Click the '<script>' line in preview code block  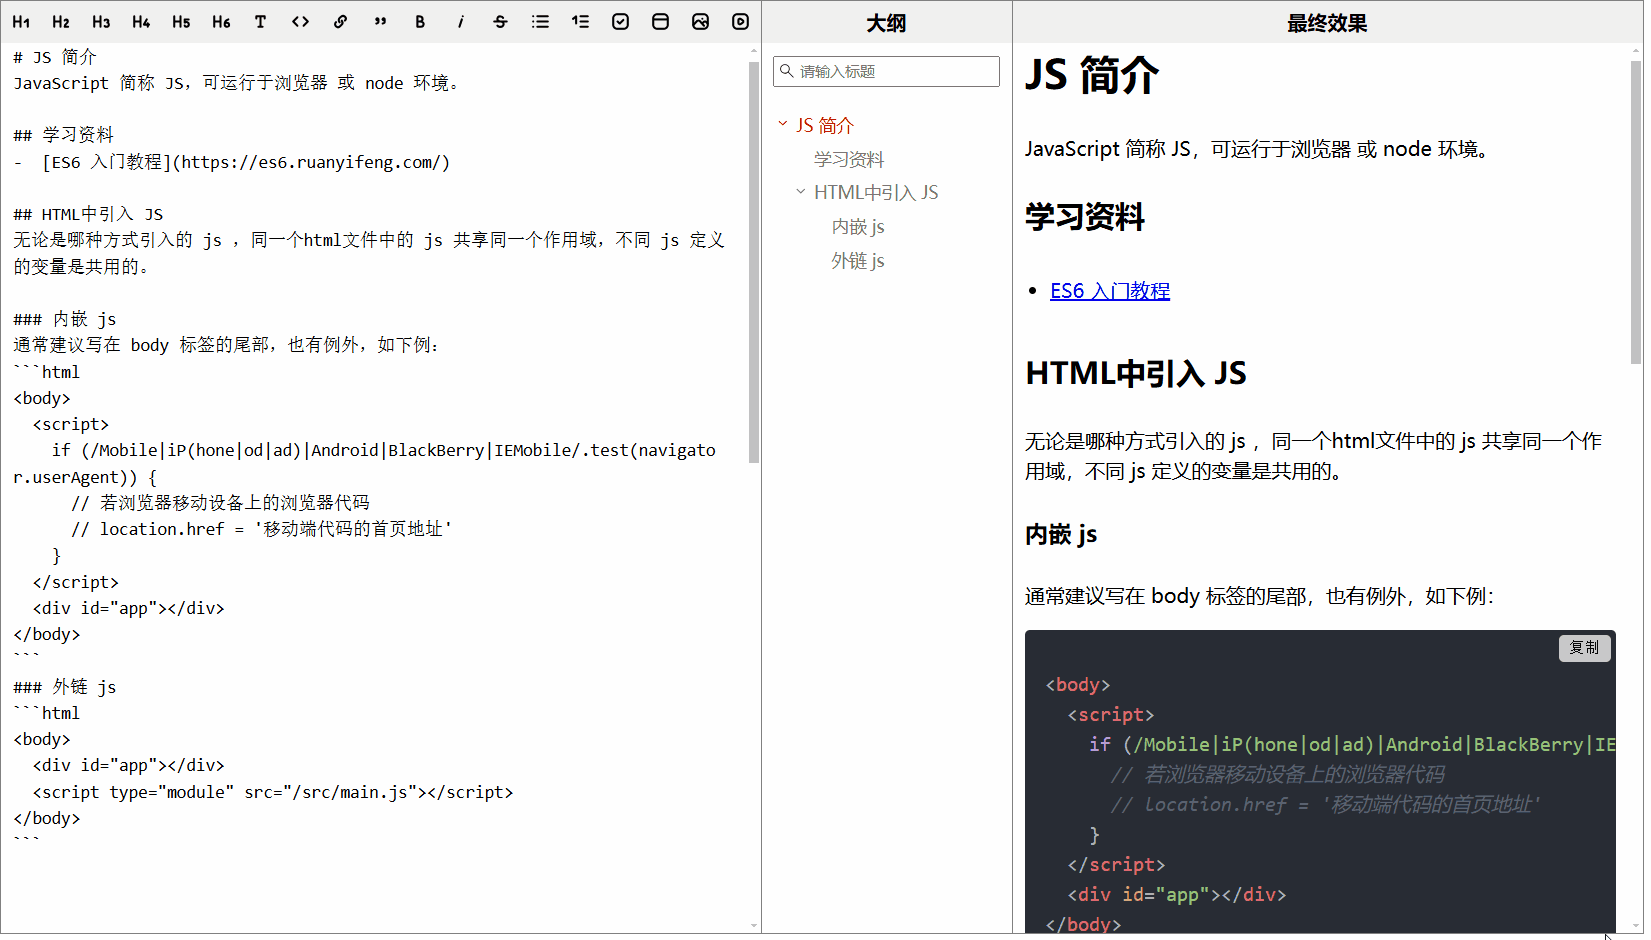pos(1111,715)
